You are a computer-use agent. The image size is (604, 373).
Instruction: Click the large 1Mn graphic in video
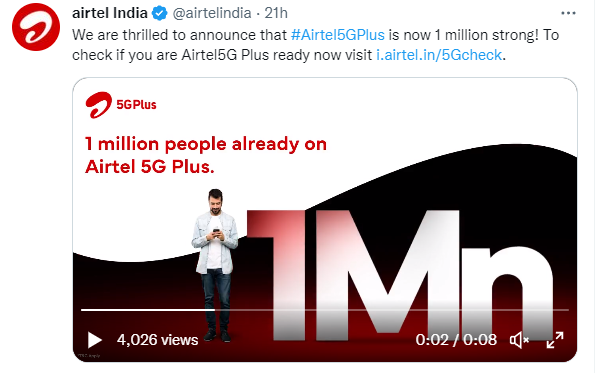[401, 276]
